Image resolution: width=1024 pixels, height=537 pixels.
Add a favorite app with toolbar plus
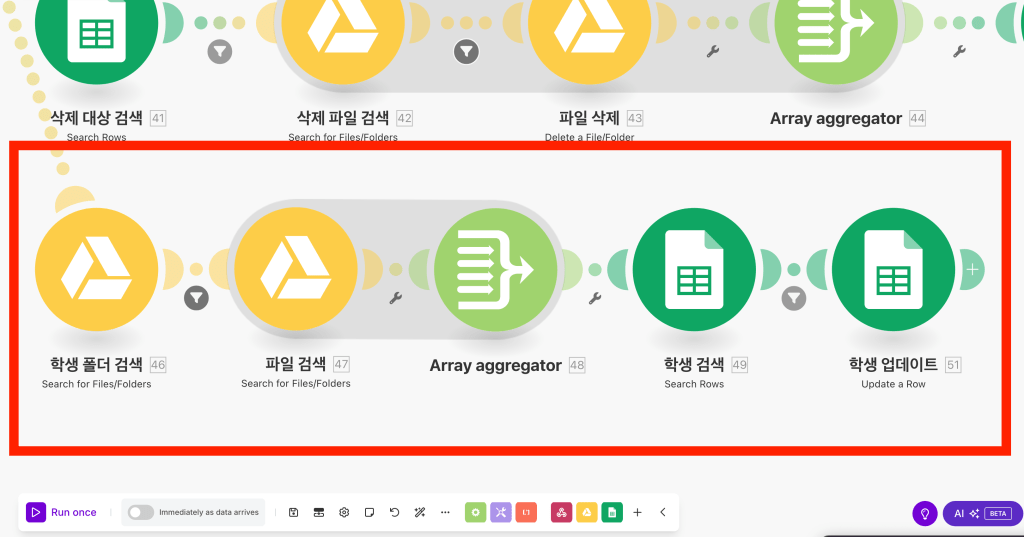coord(637,513)
